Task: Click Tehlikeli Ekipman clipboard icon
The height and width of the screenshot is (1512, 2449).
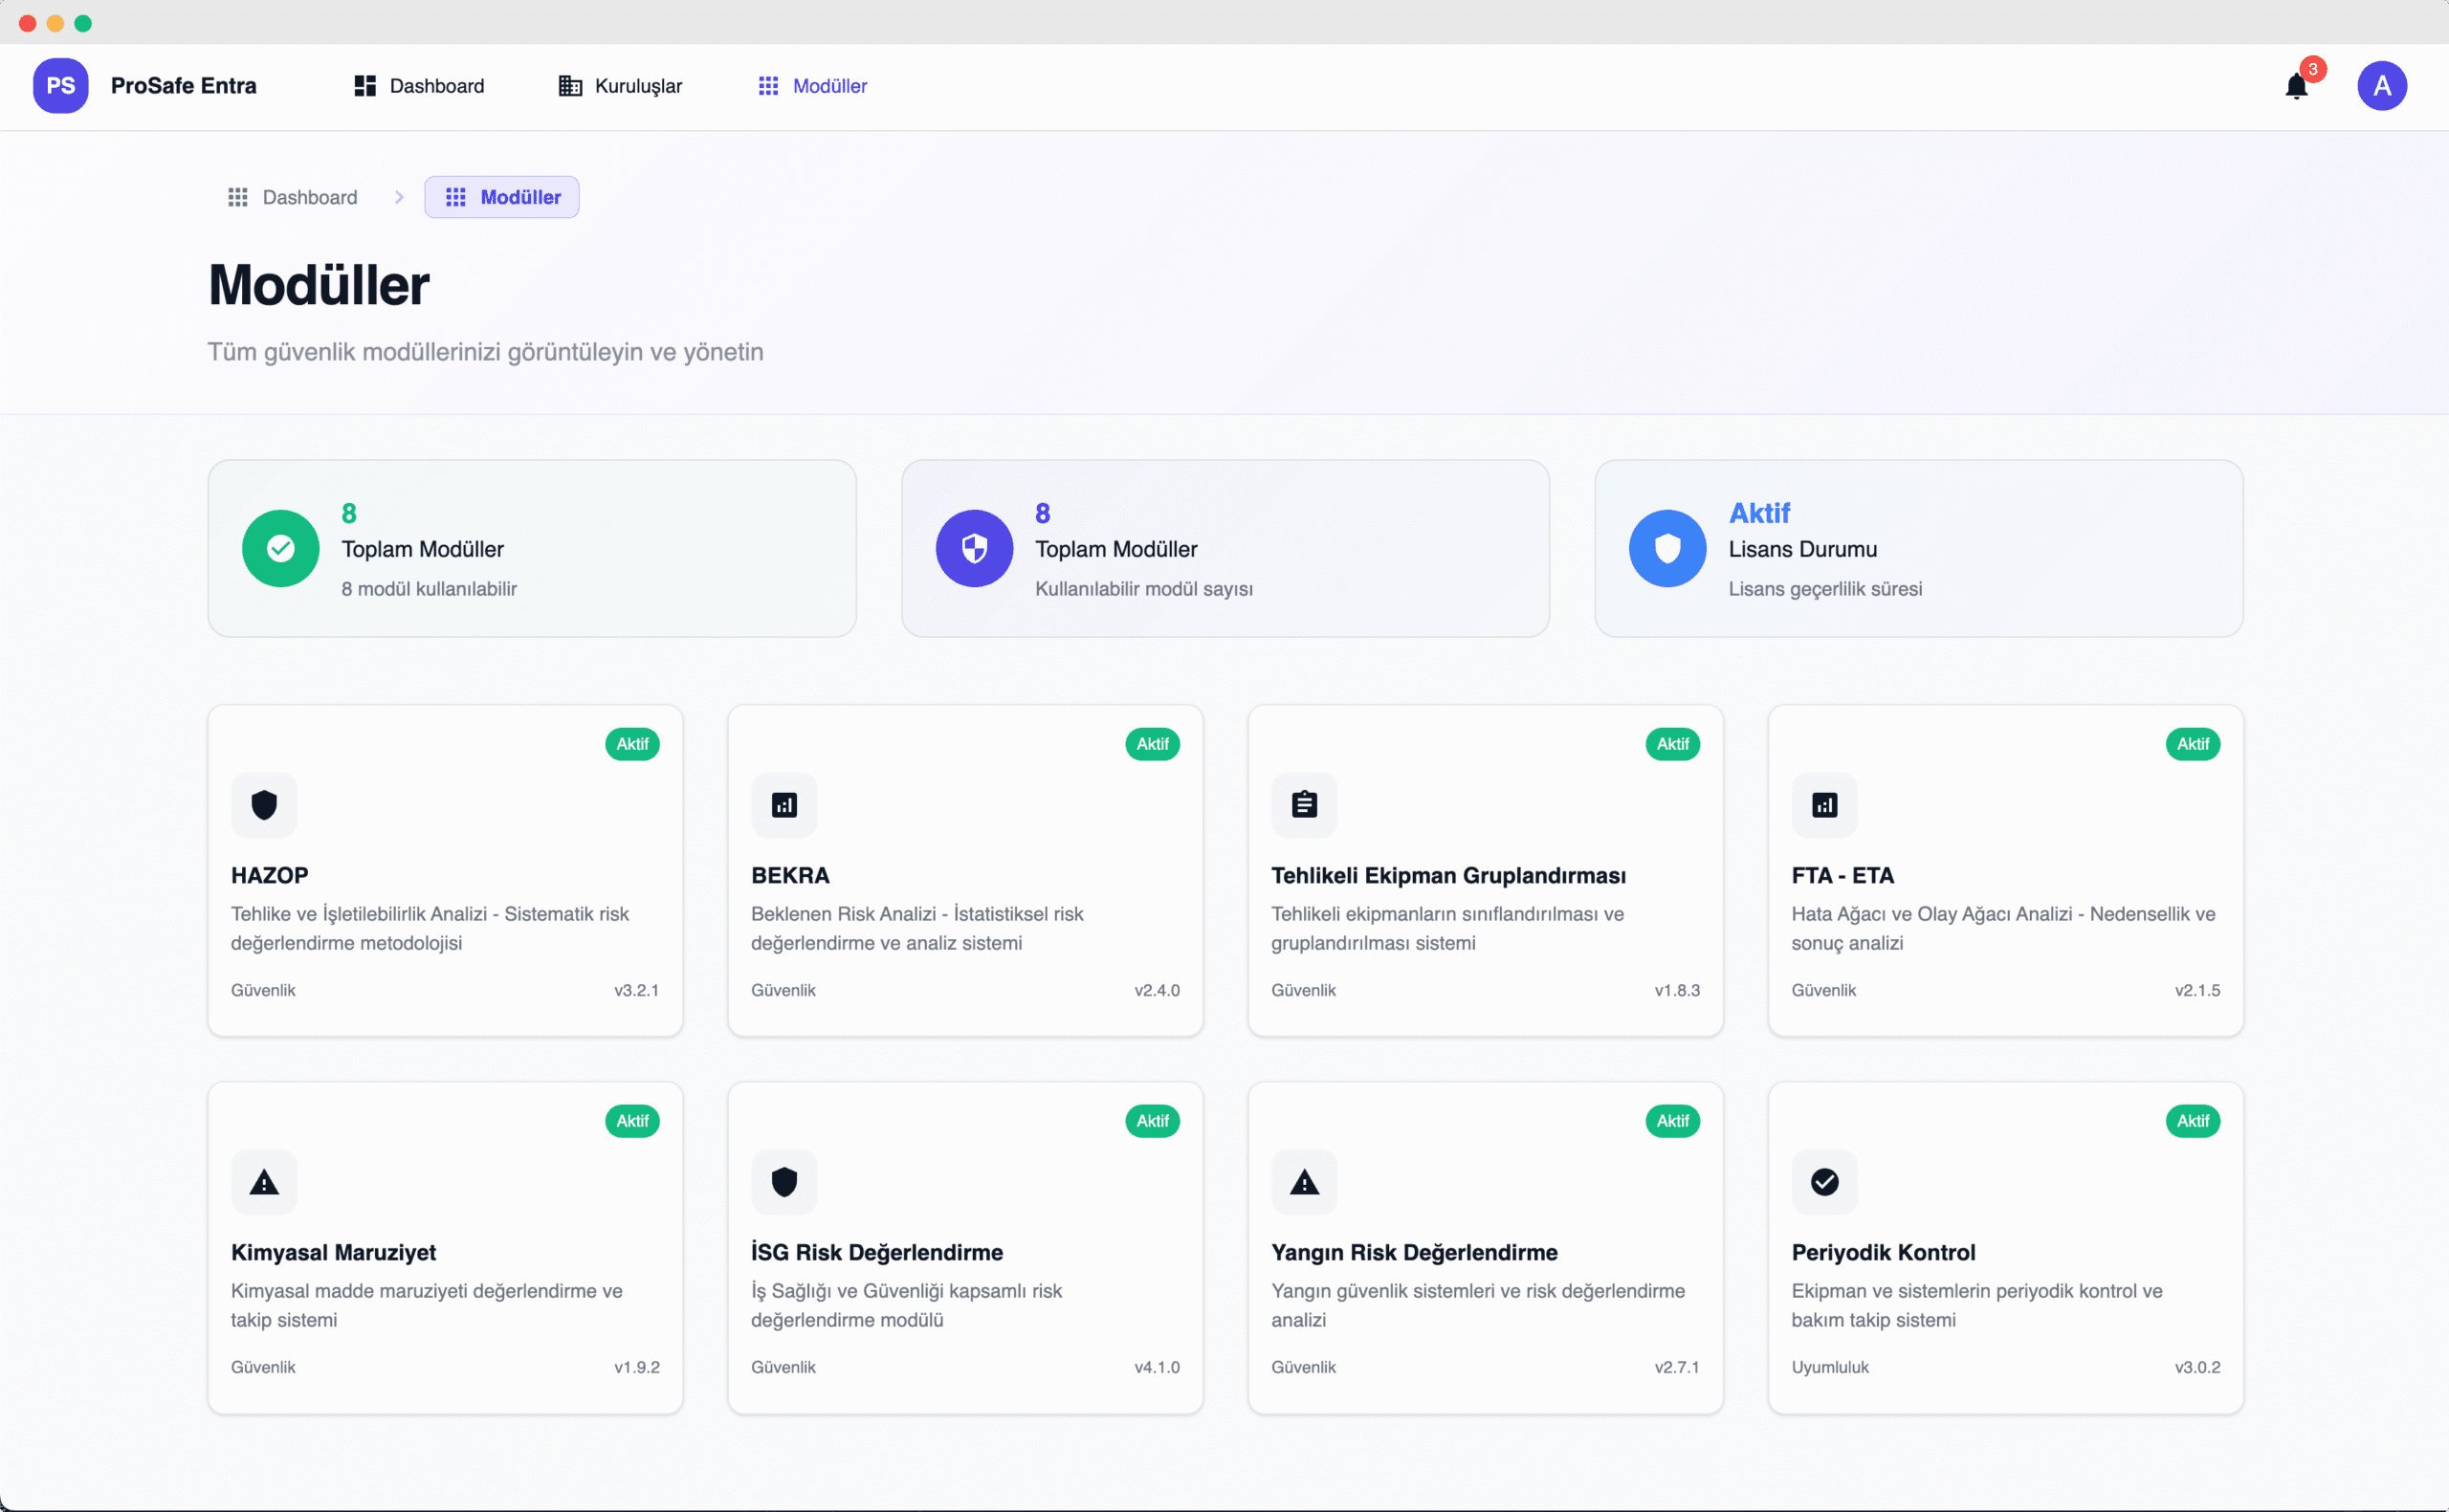Action: click(1304, 805)
